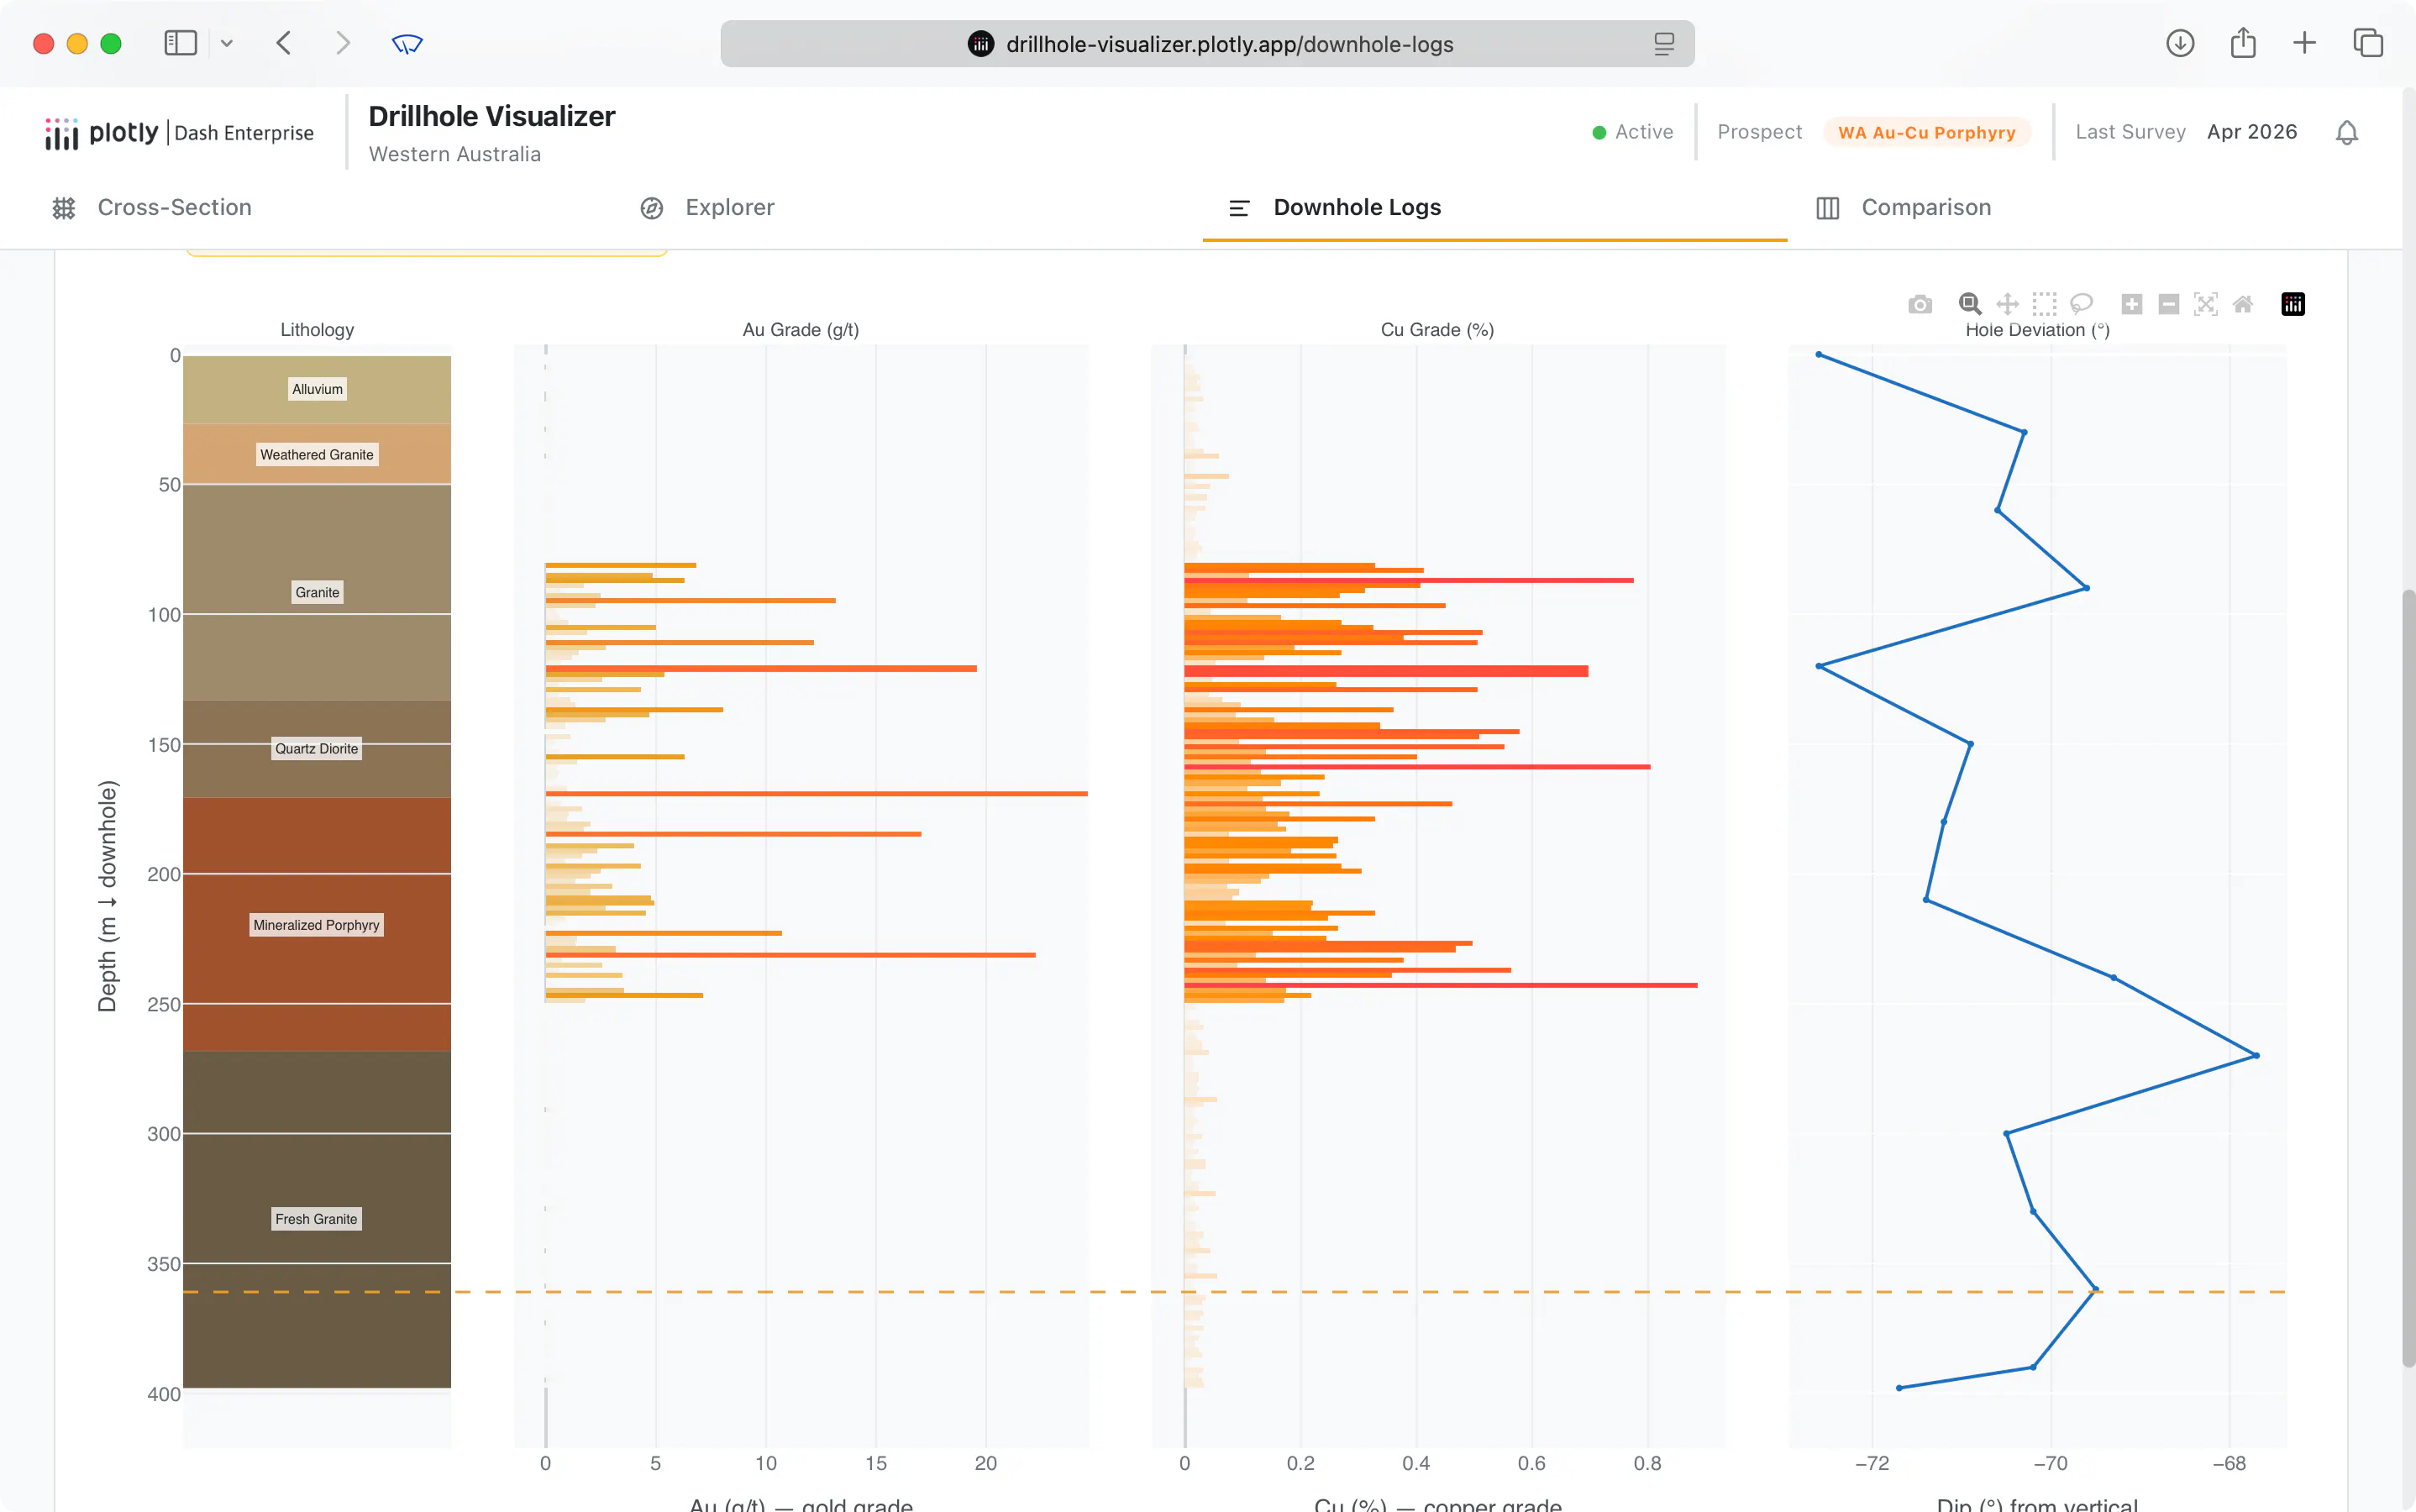Click the Autoscale icon in modebar
This screenshot has width=2416, height=1512.
pyautogui.click(x=2205, y=304)
